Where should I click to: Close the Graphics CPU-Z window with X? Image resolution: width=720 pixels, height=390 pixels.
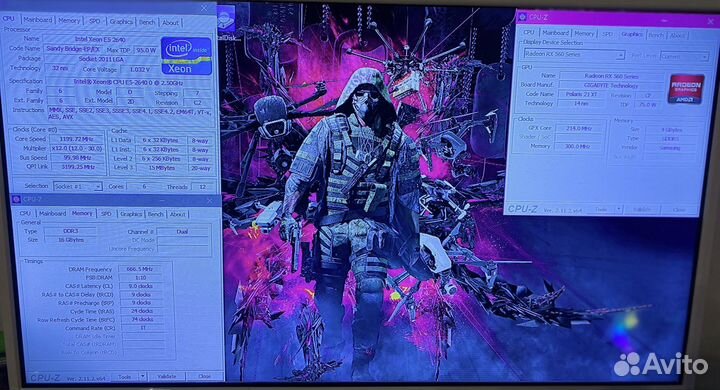[710, 21]
